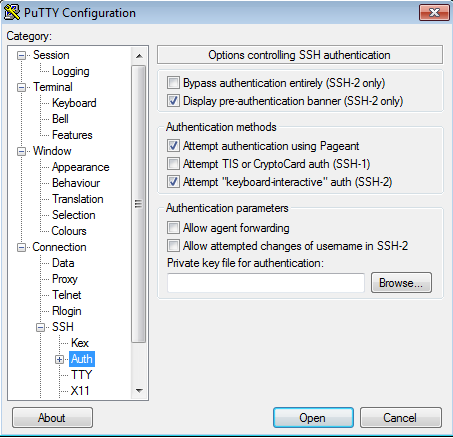Enable Bypass authentication entirely checkbox
The image size is (453, 438).
coord(173,82)
